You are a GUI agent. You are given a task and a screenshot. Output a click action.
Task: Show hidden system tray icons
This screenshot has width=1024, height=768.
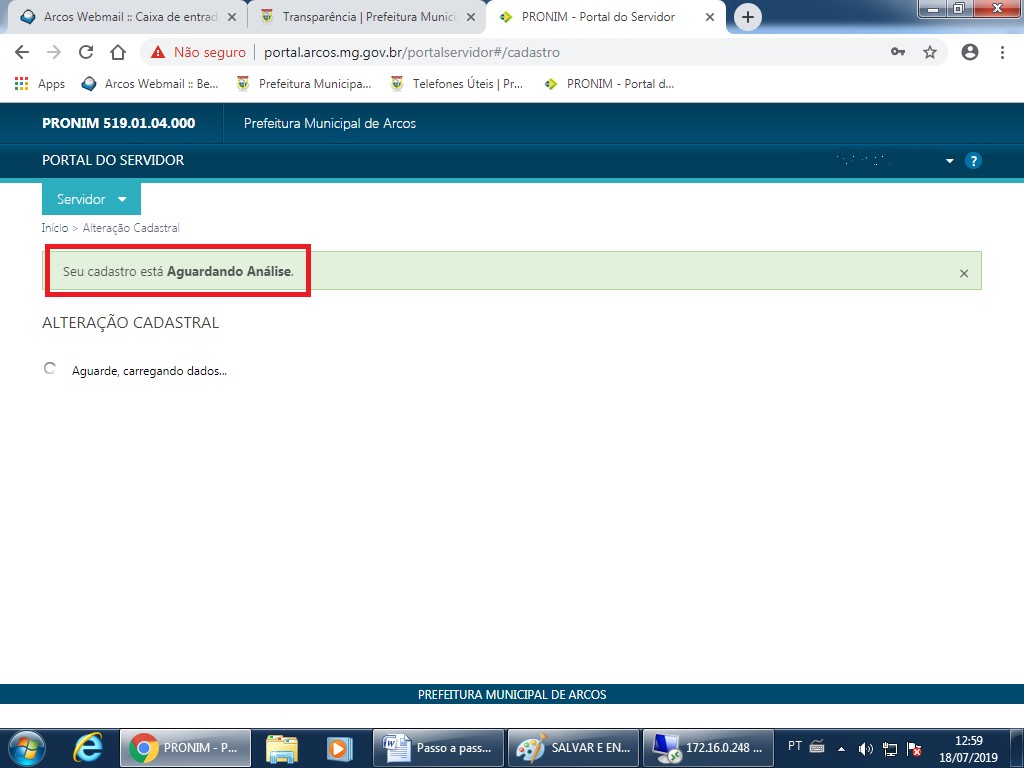841,747
